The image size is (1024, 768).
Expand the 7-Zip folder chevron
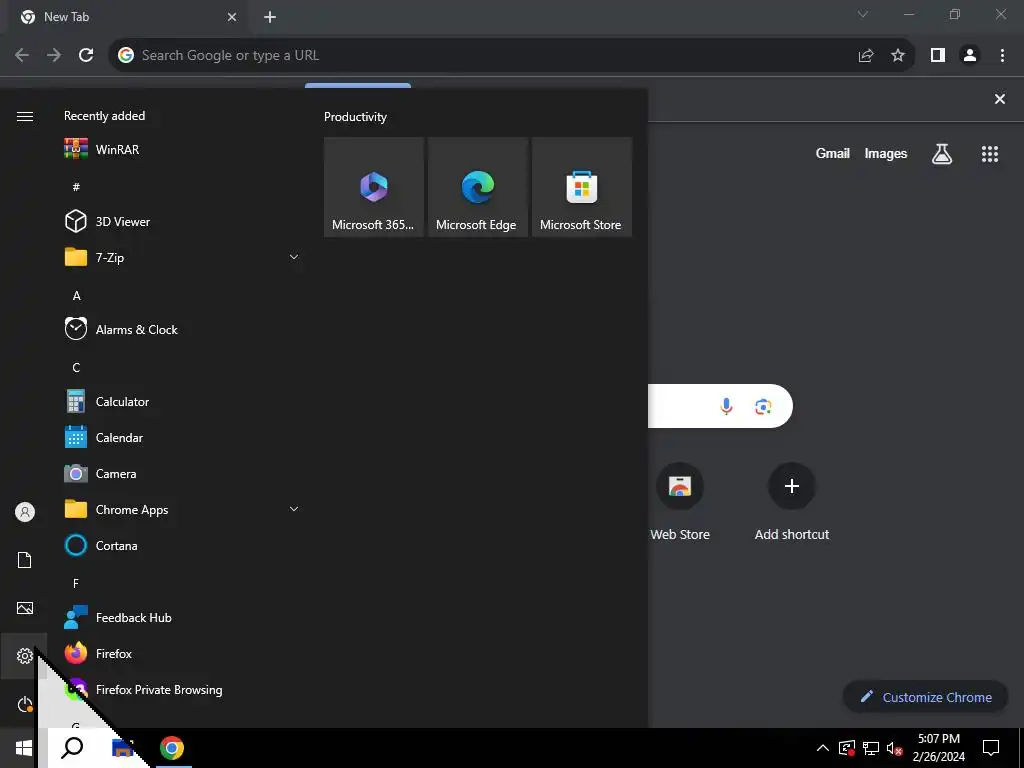[x=294, y=257]
